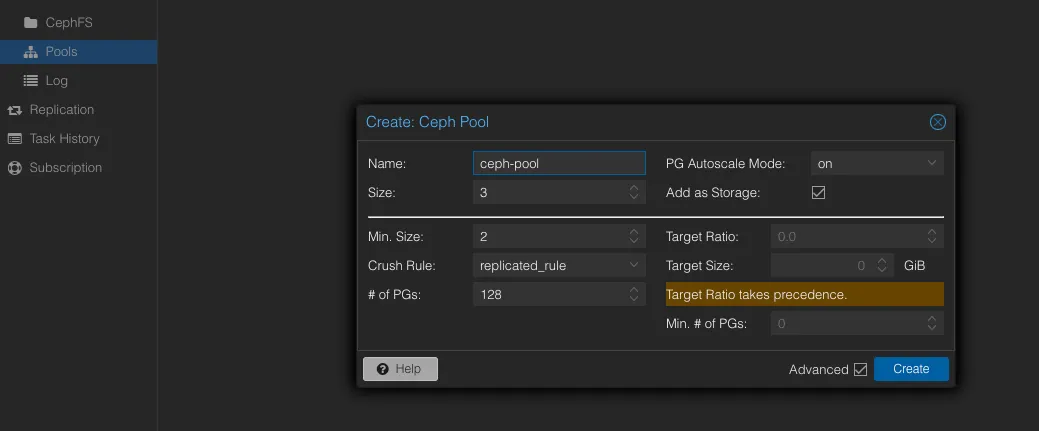
Task: Uncheck the Advanced checkbox
Action: (x=860, y=369)
